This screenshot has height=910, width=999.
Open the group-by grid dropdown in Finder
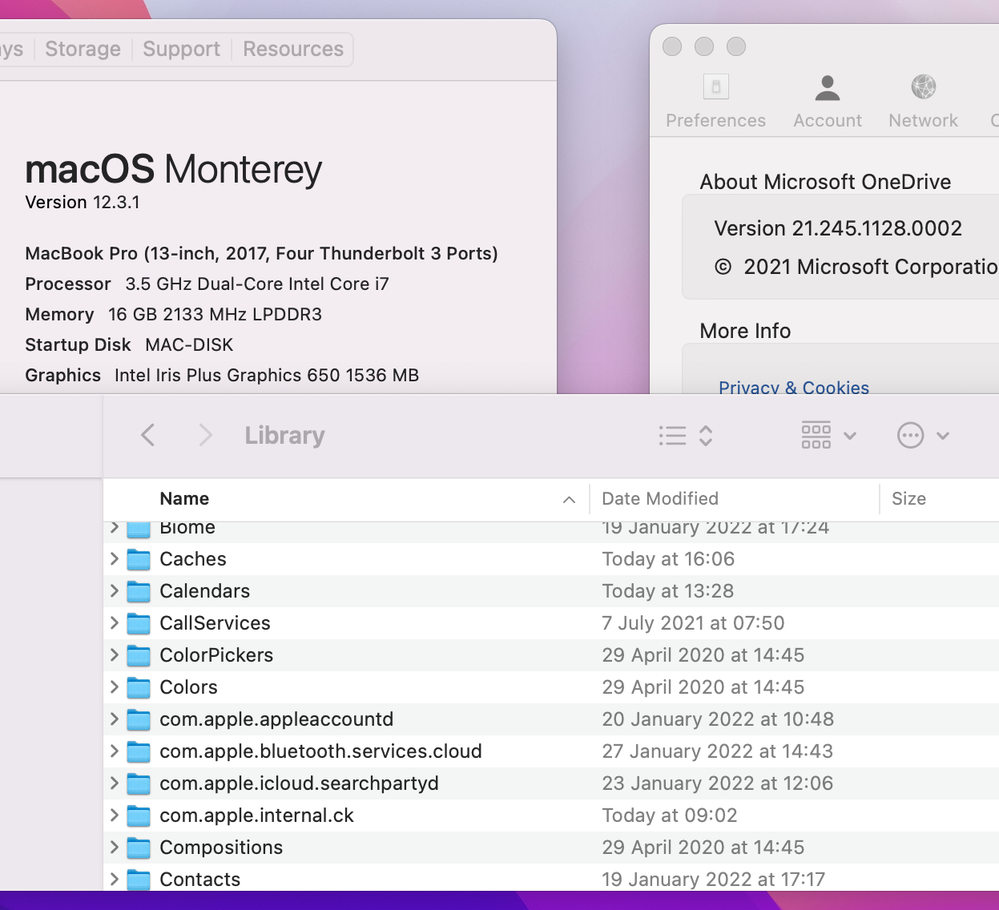point(828,436)
